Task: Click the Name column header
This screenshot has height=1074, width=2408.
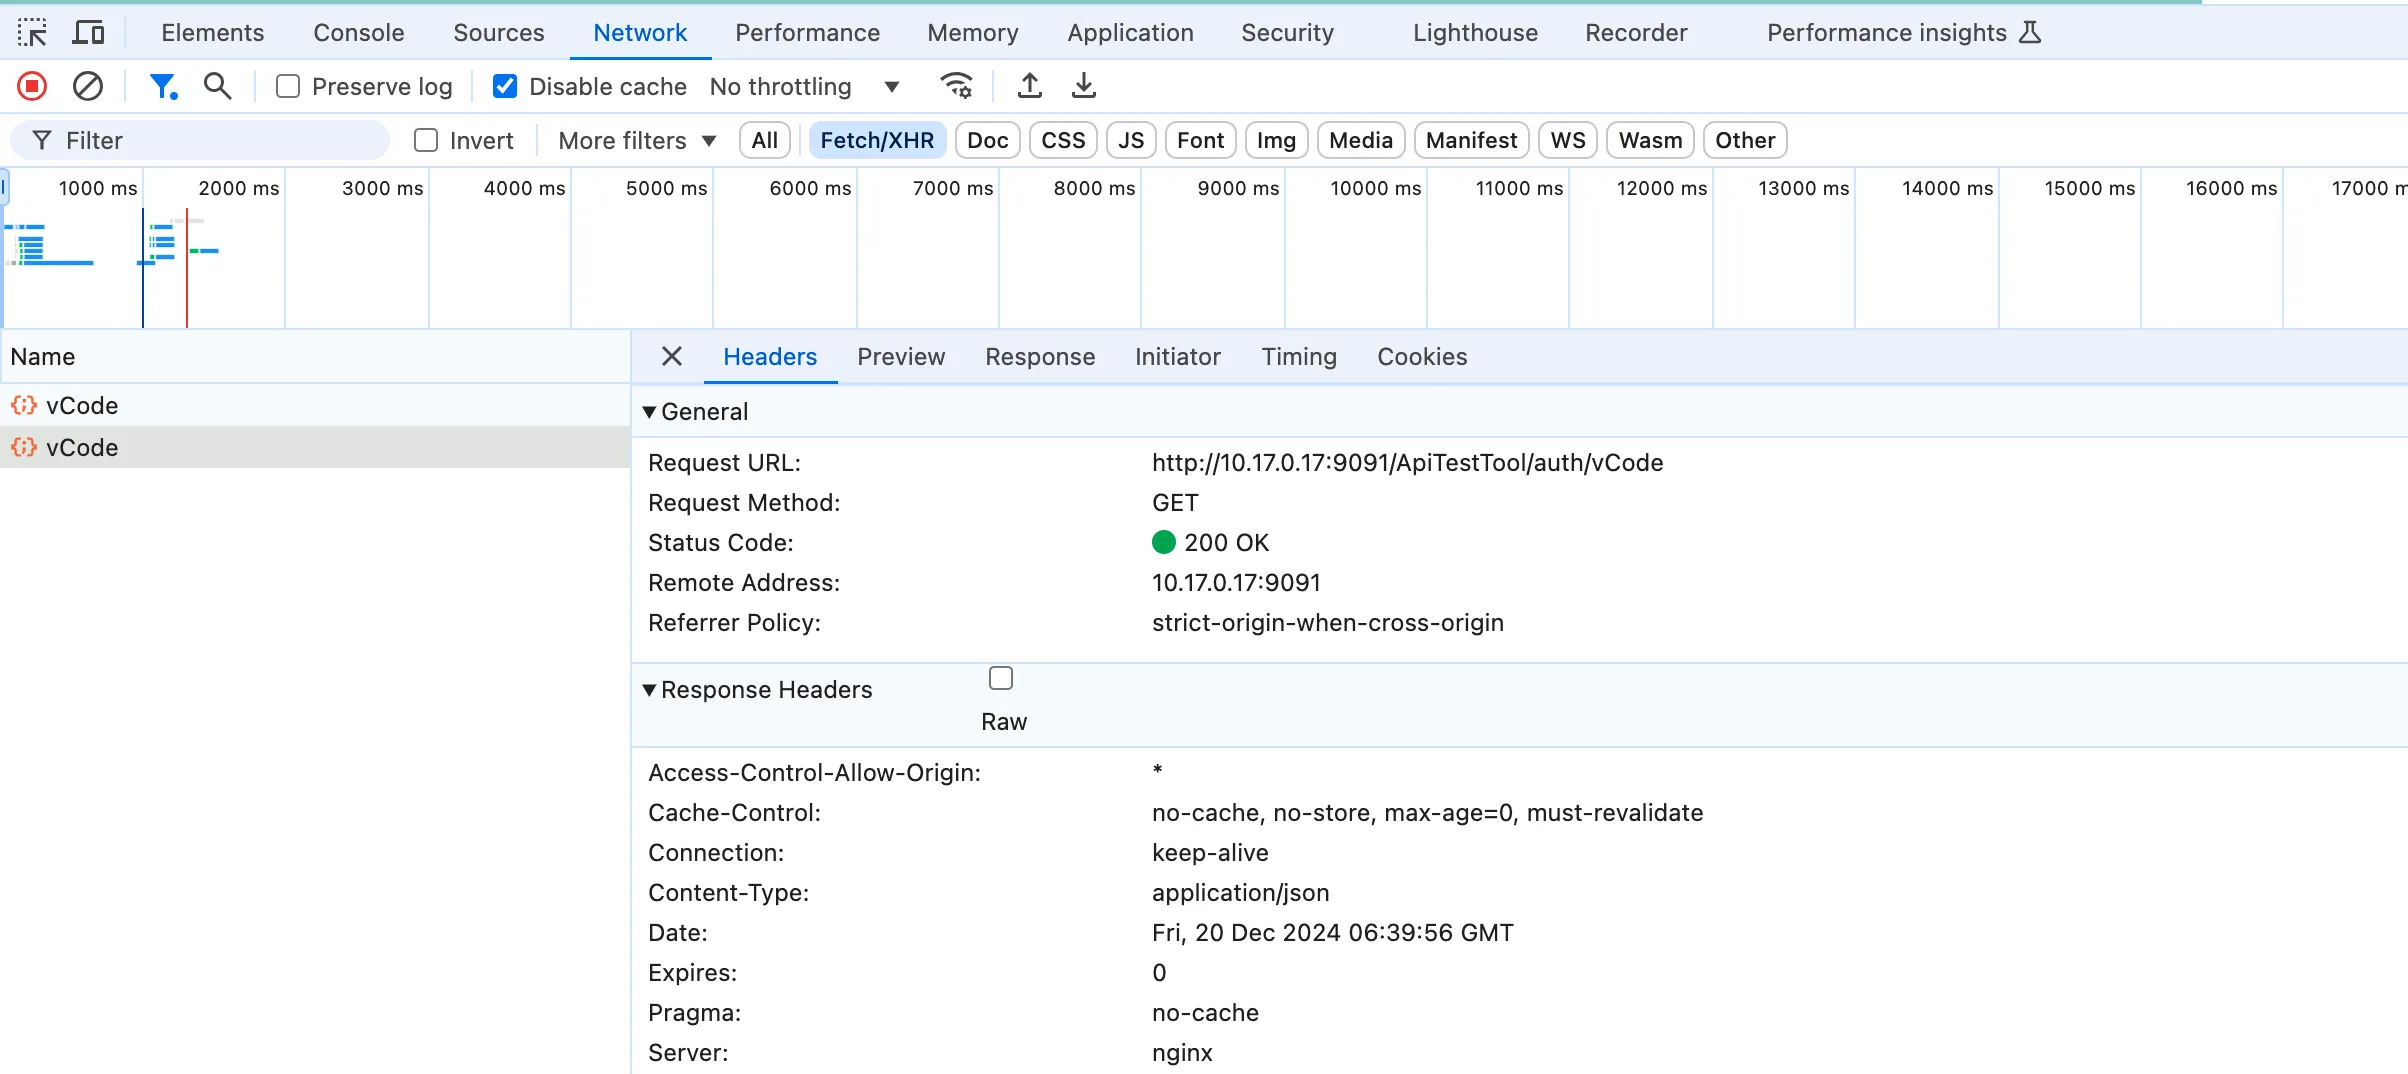Action: coord(315,356)
